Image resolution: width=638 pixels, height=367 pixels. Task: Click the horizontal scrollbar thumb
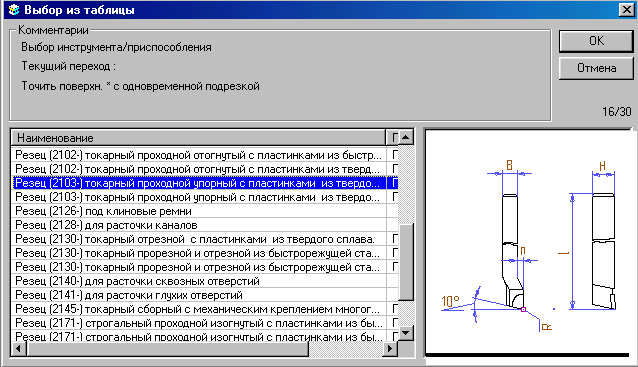pos(167,349)
